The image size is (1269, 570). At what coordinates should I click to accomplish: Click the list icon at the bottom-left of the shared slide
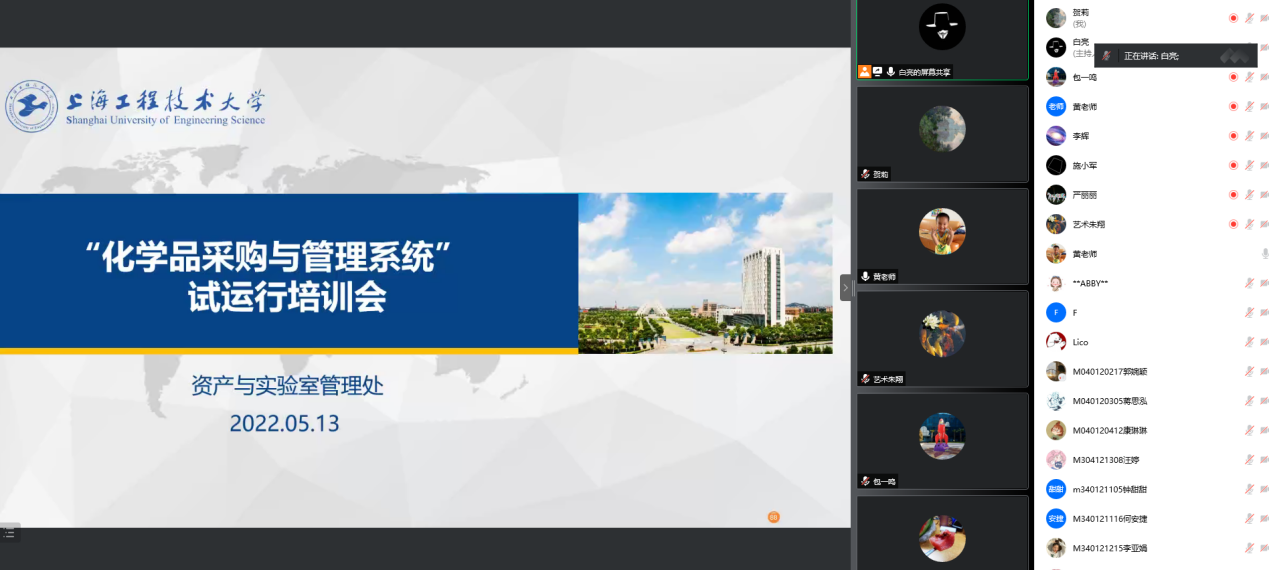click(9, 533)
